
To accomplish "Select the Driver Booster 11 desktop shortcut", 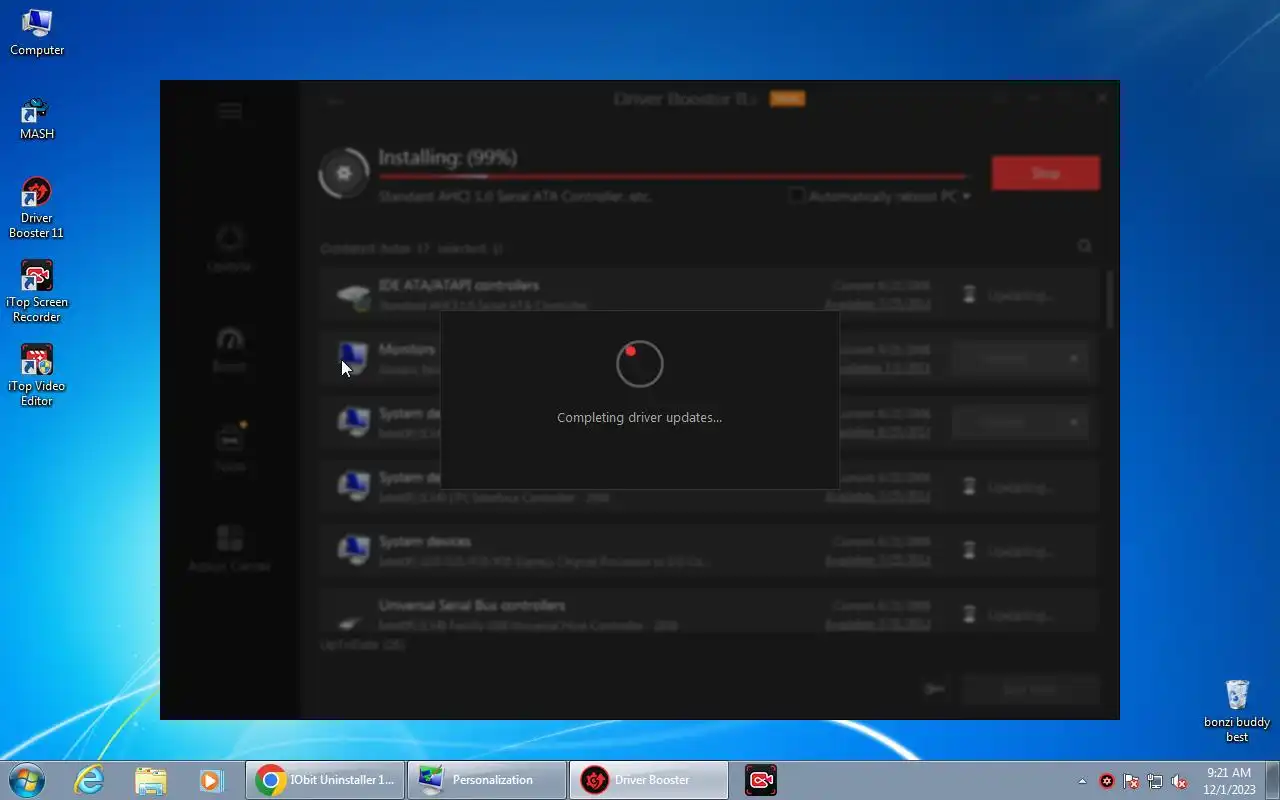I will 37,208.
